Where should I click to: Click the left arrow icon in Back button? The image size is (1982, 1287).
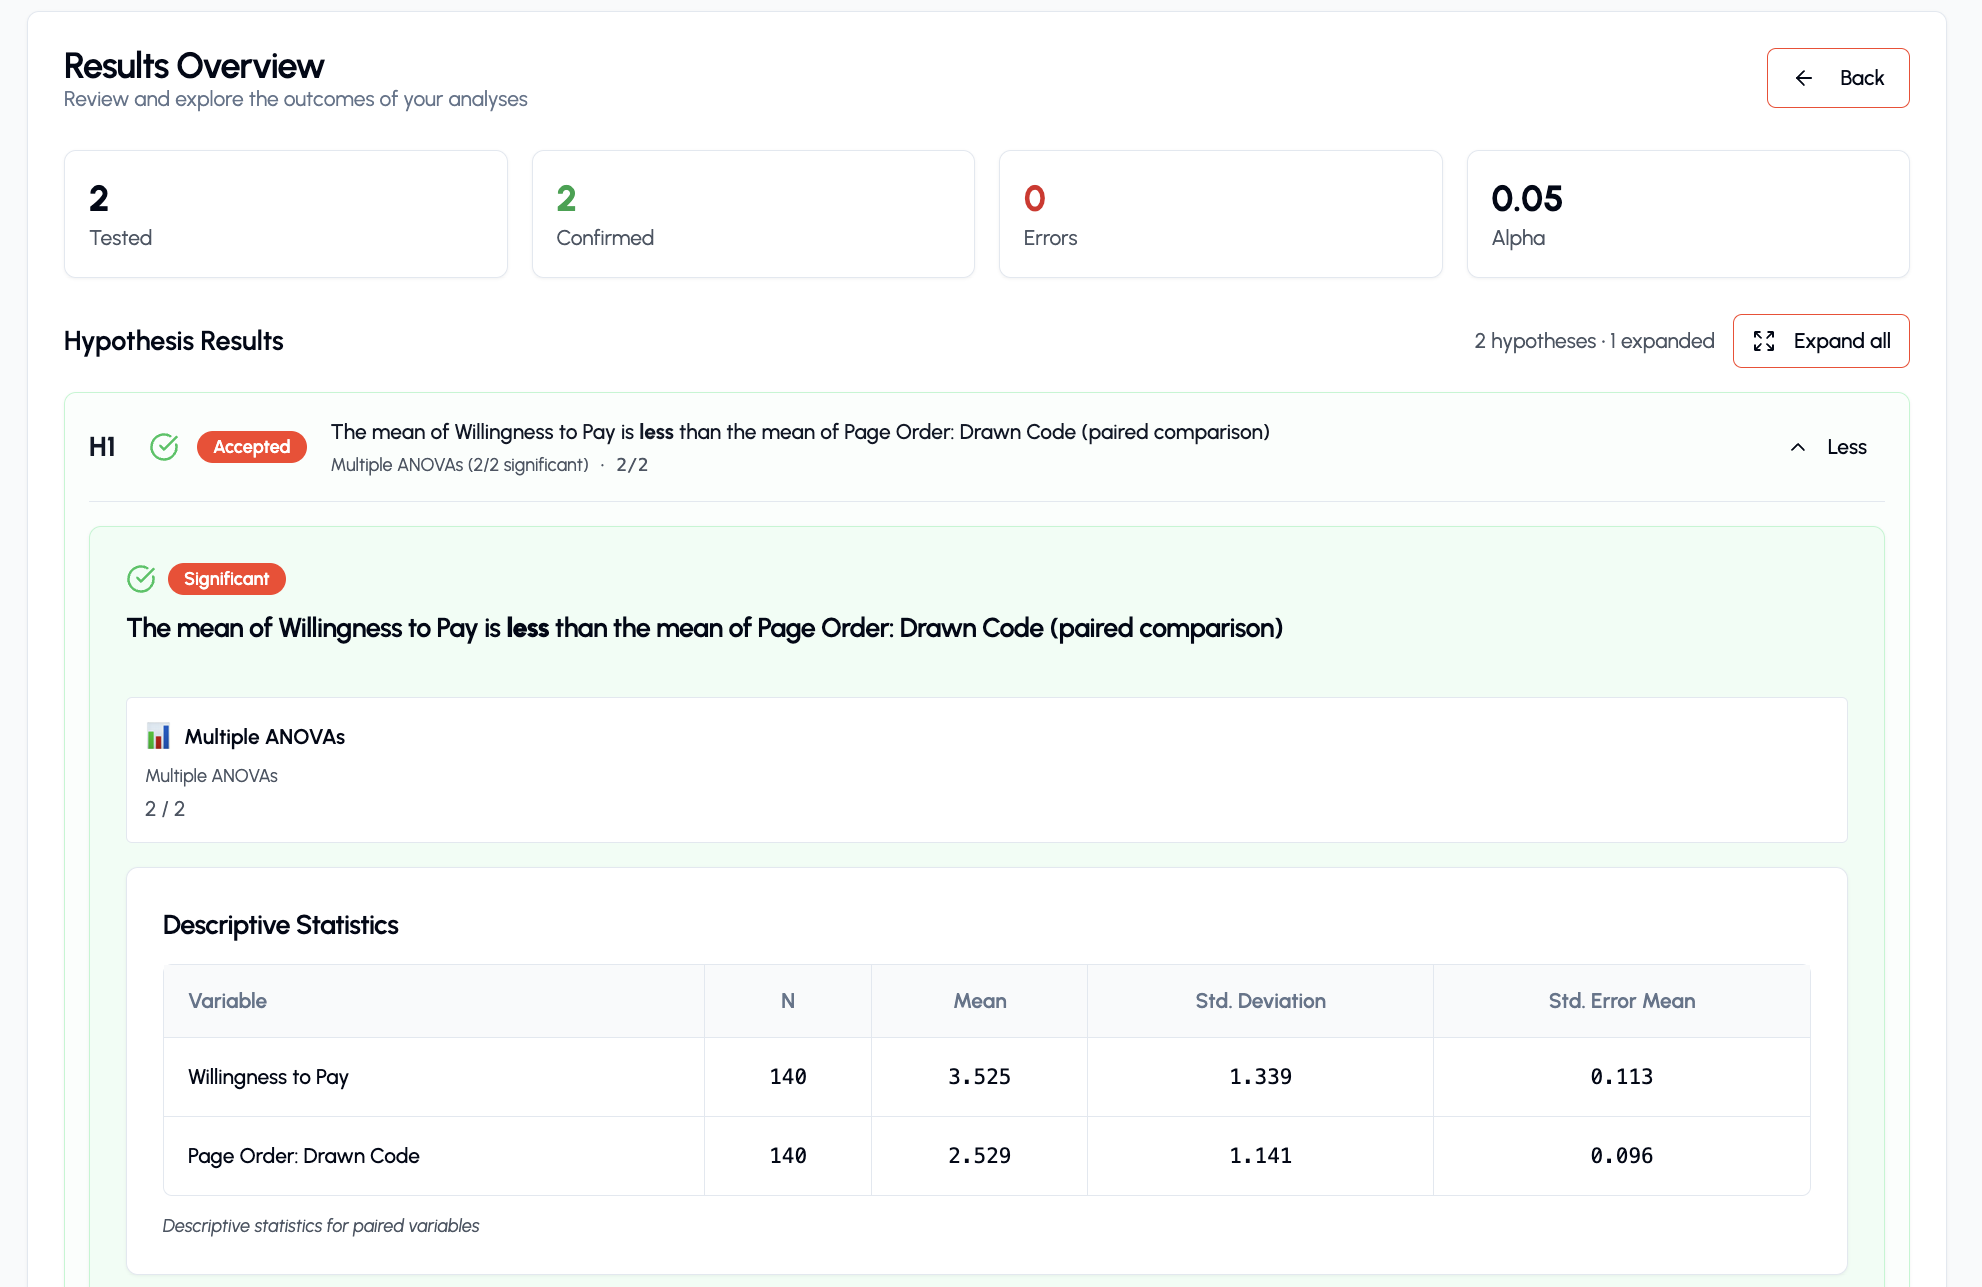point(1803,78)
